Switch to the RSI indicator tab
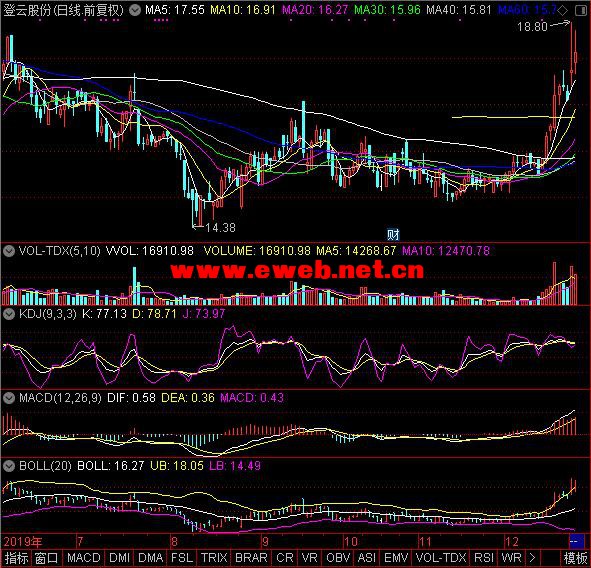591x568 pixels. click(x=484, y=558)
